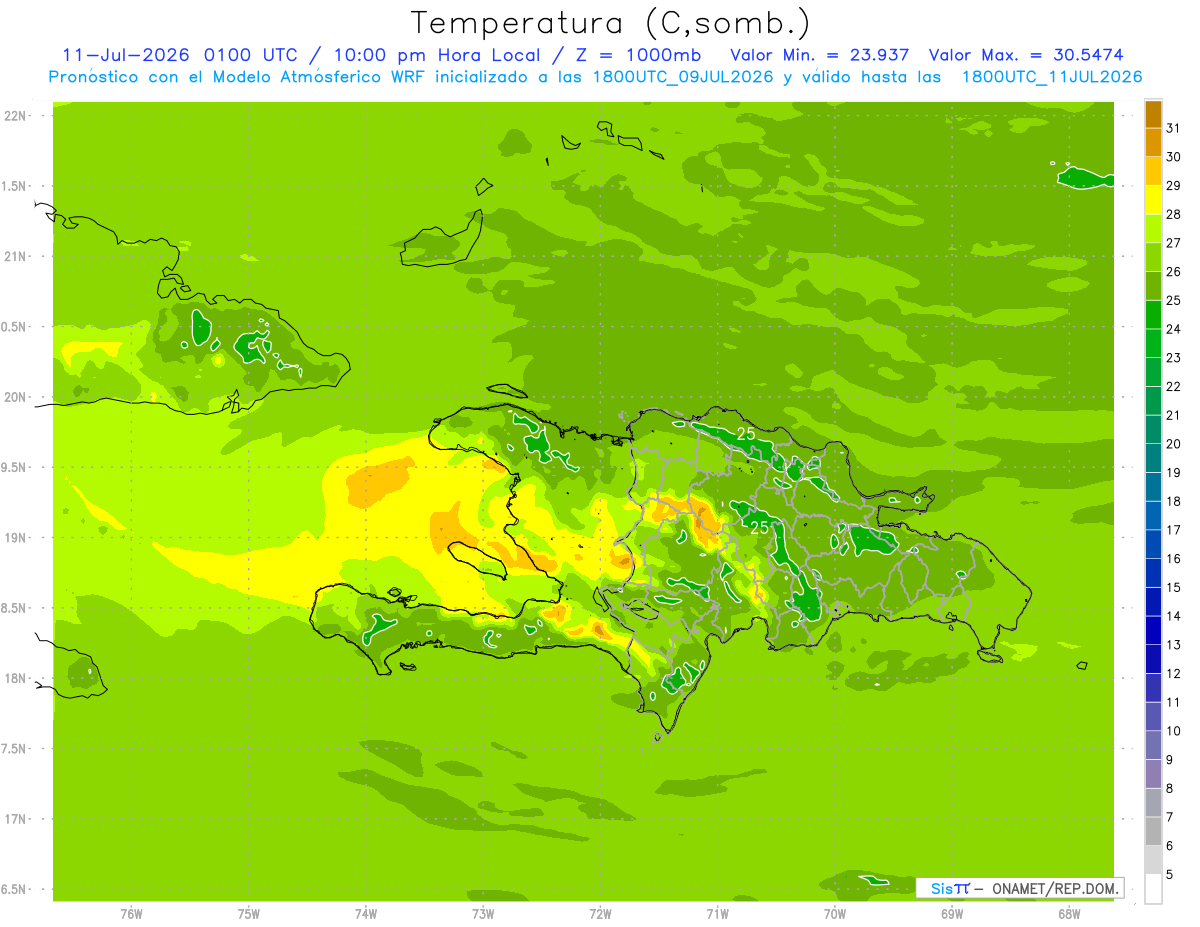The width and height of the screenshot is (1200, 927).
Task: Select the legend scale value '16'
Action: 1174,559
